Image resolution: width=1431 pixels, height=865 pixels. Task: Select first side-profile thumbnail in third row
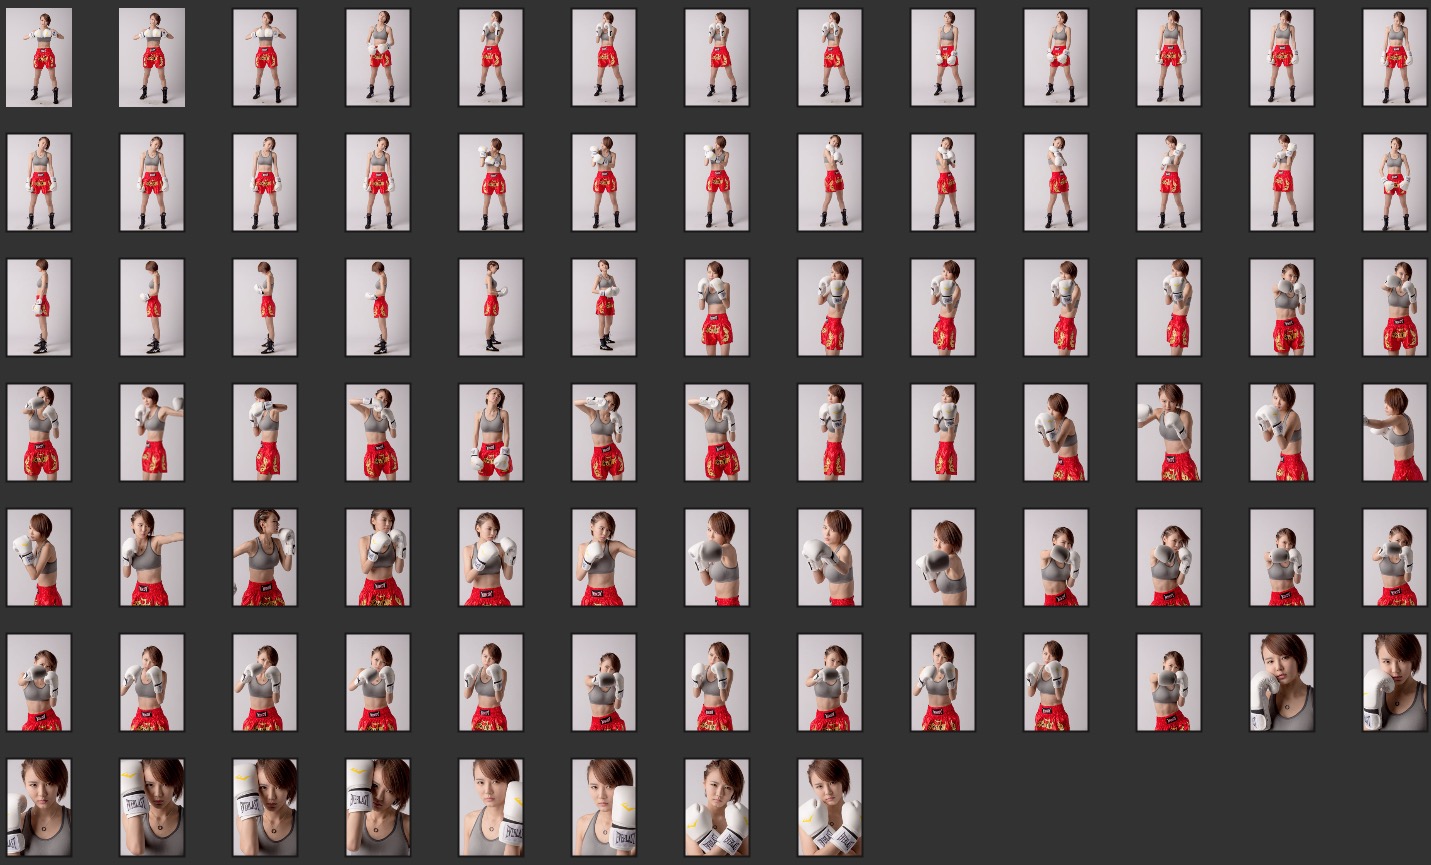coord(39,307)
